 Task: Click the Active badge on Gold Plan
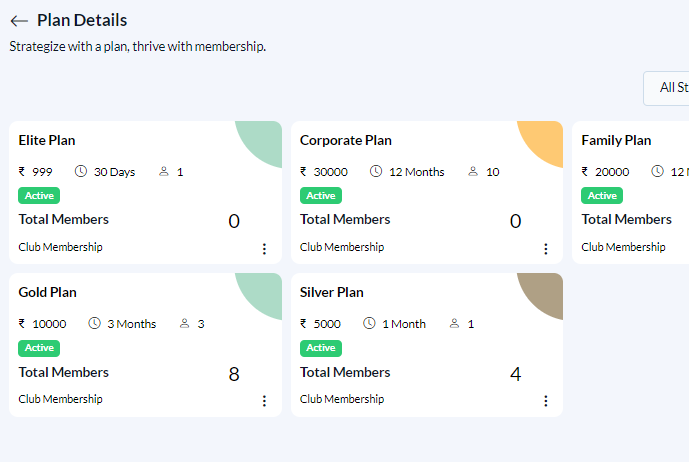click(x=39, y=348)
